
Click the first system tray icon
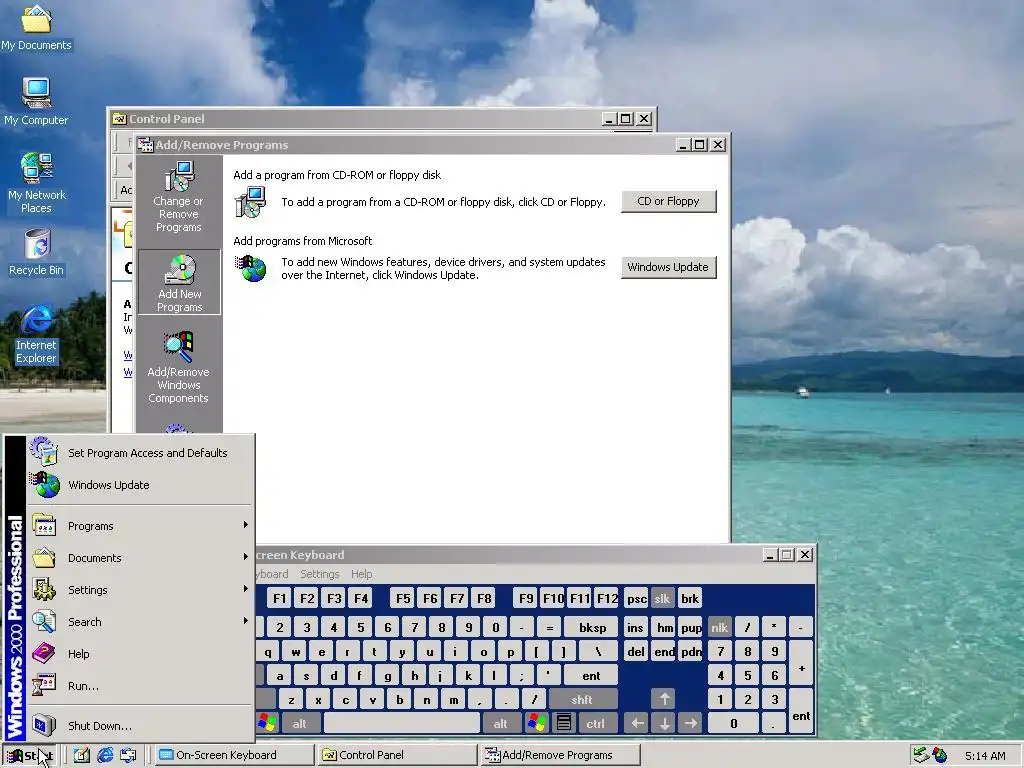coord(920,755)
